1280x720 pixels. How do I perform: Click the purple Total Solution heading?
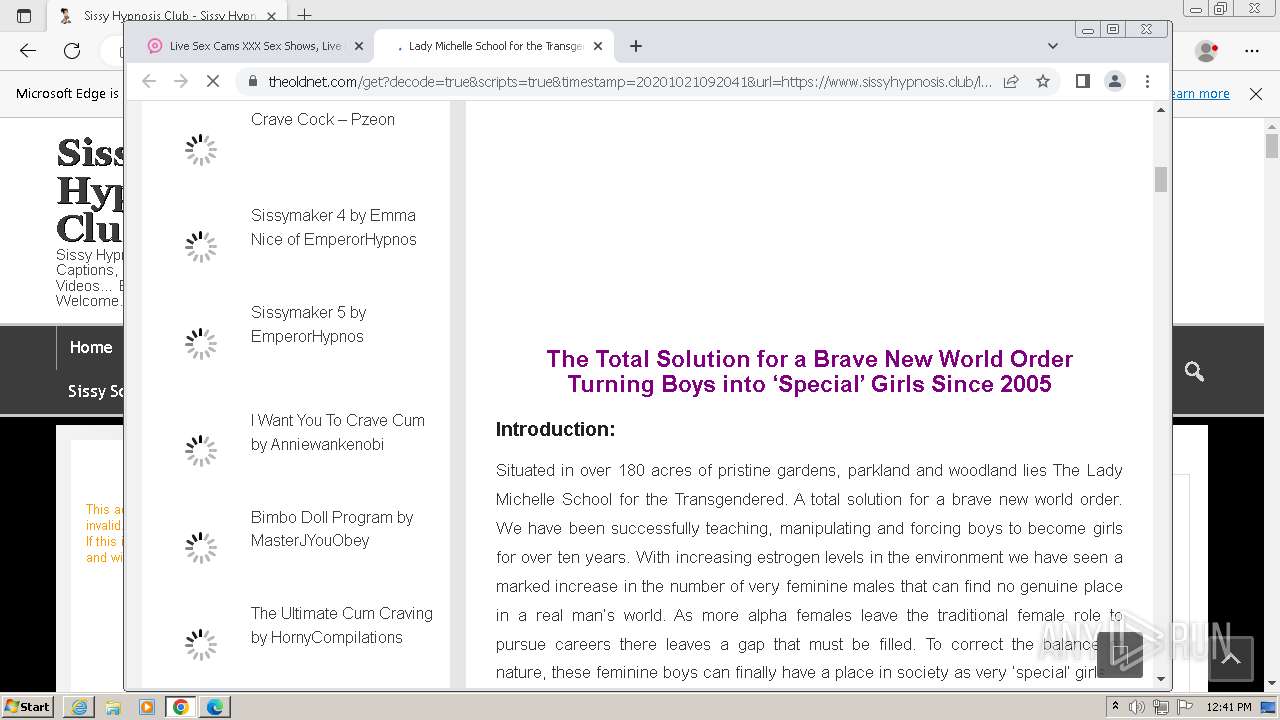(x=809, y=371)
